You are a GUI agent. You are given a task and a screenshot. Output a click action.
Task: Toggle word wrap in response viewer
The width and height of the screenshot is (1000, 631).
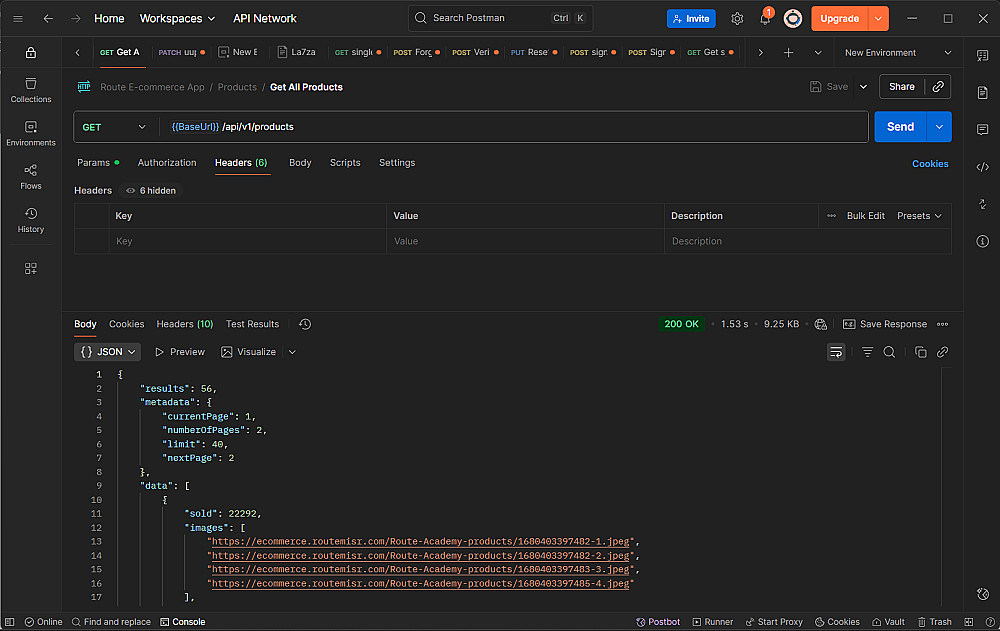[x=836, y=352]
